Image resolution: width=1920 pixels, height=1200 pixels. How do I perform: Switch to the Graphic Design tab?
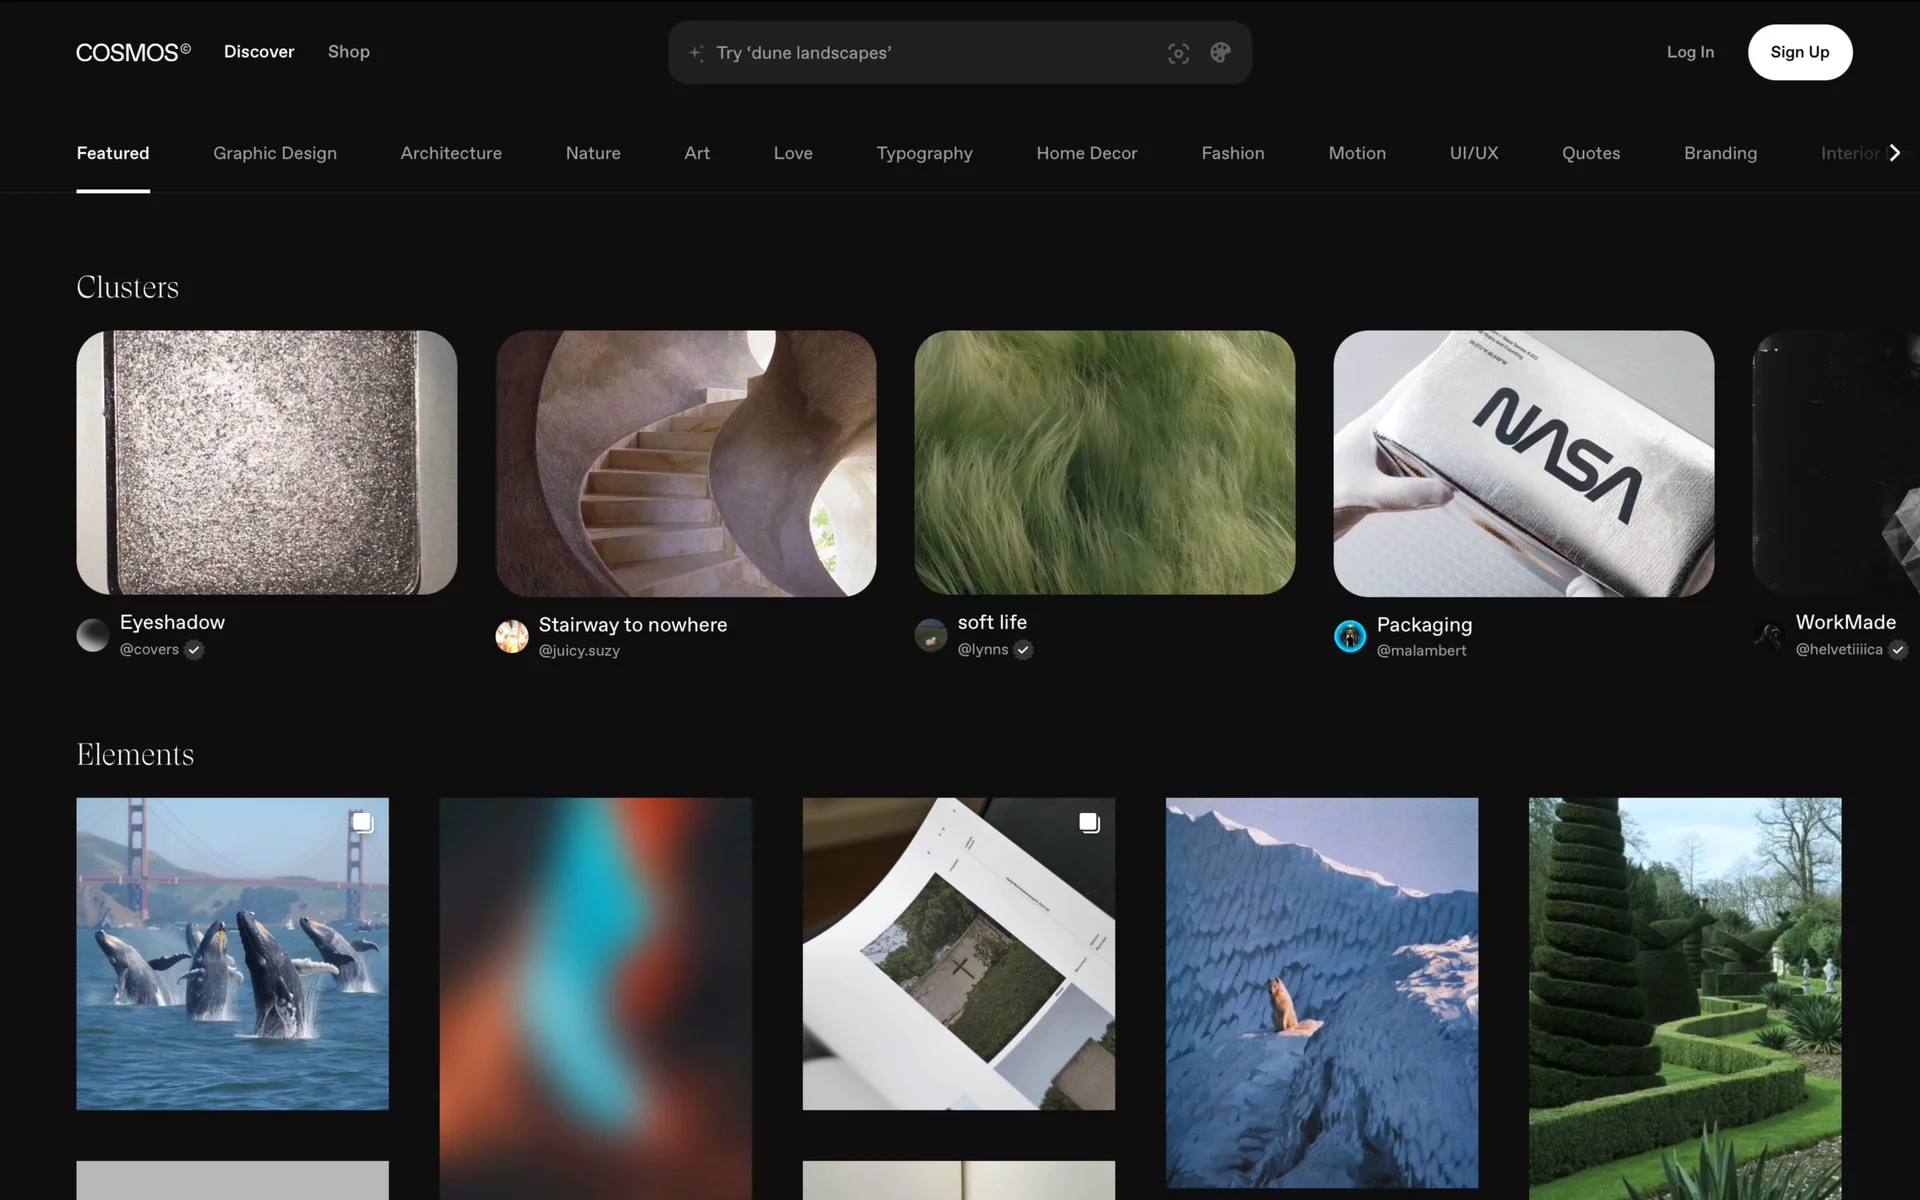tap(275, 153)
